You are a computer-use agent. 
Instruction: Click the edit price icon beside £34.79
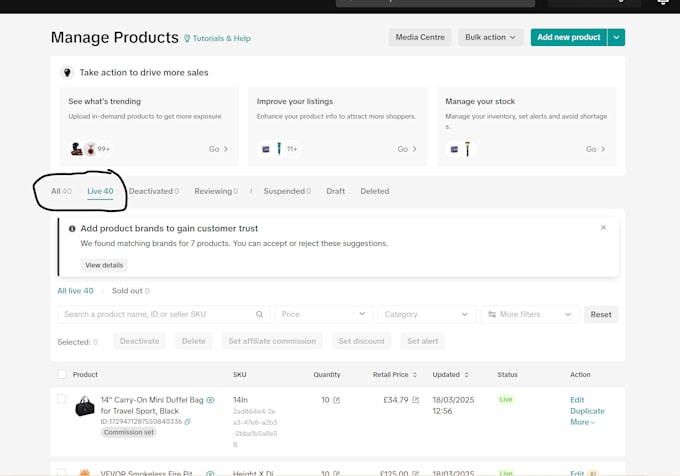tap(415, 400)
